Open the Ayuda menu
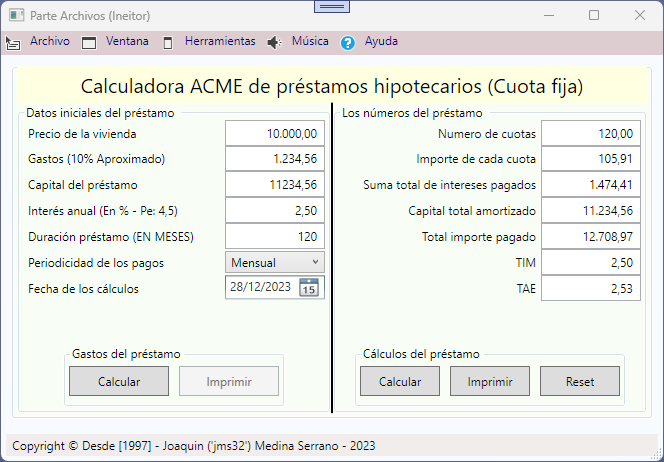The image size is (664, 462). point(381,41)
